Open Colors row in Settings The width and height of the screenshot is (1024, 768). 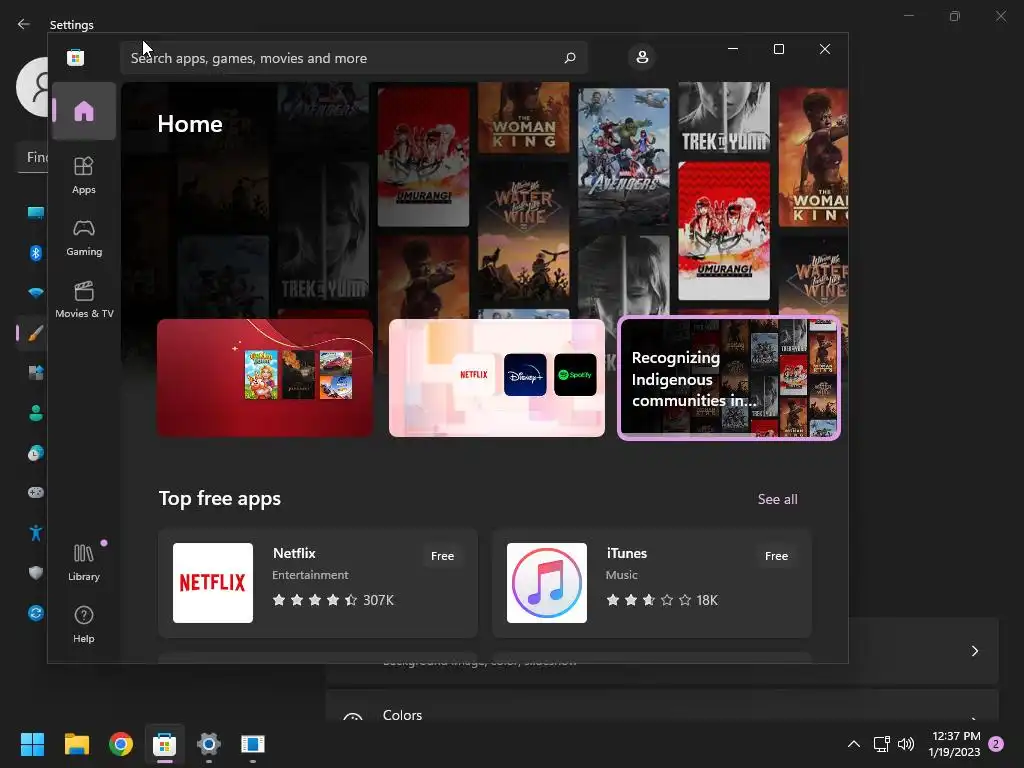pyautogui.click(x=662, y=706)
